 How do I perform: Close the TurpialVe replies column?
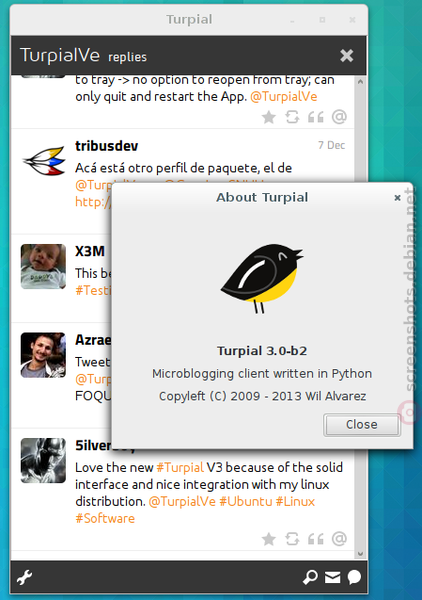(x=347, y=56)
